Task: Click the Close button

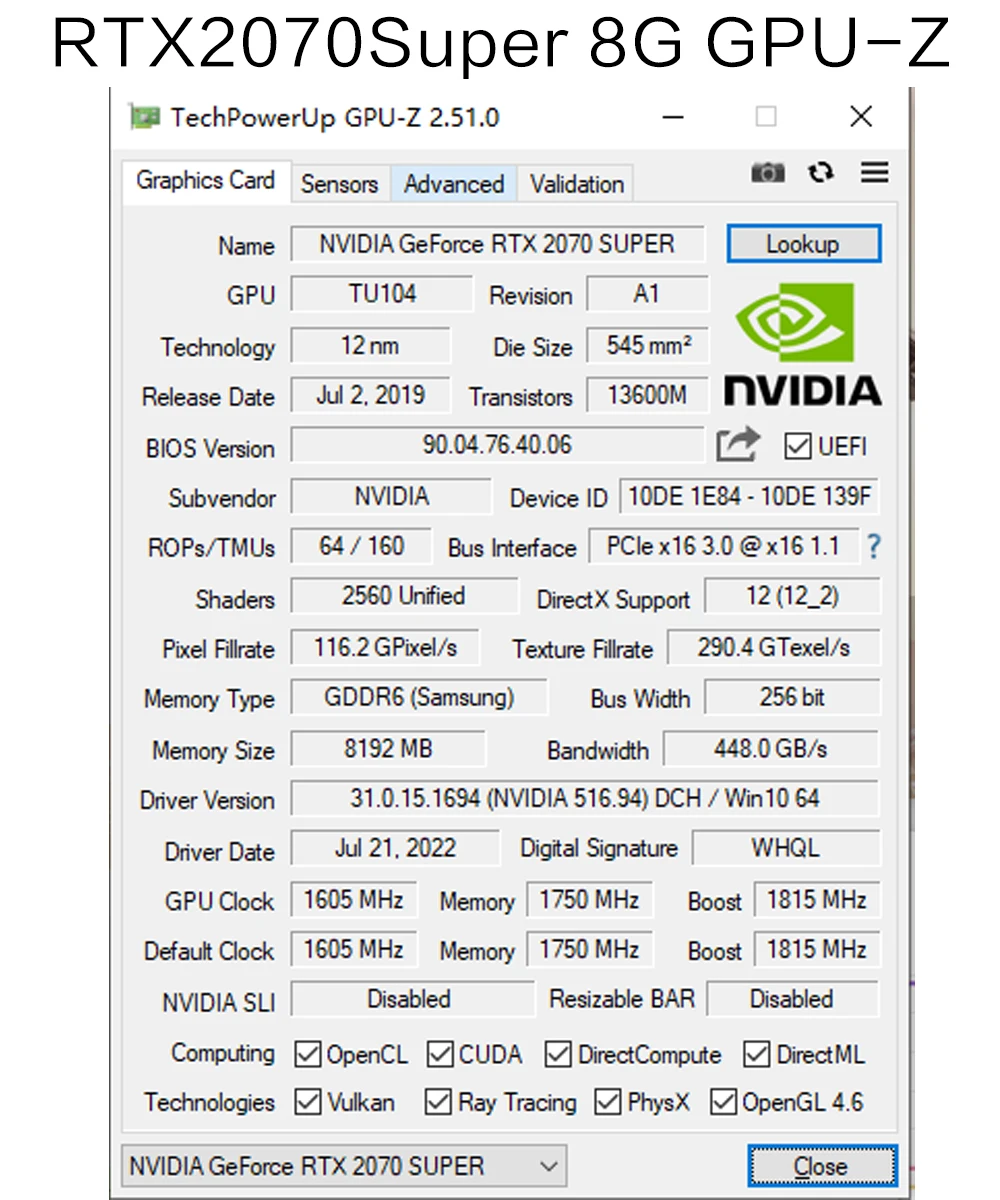Action: point(821,1167)
